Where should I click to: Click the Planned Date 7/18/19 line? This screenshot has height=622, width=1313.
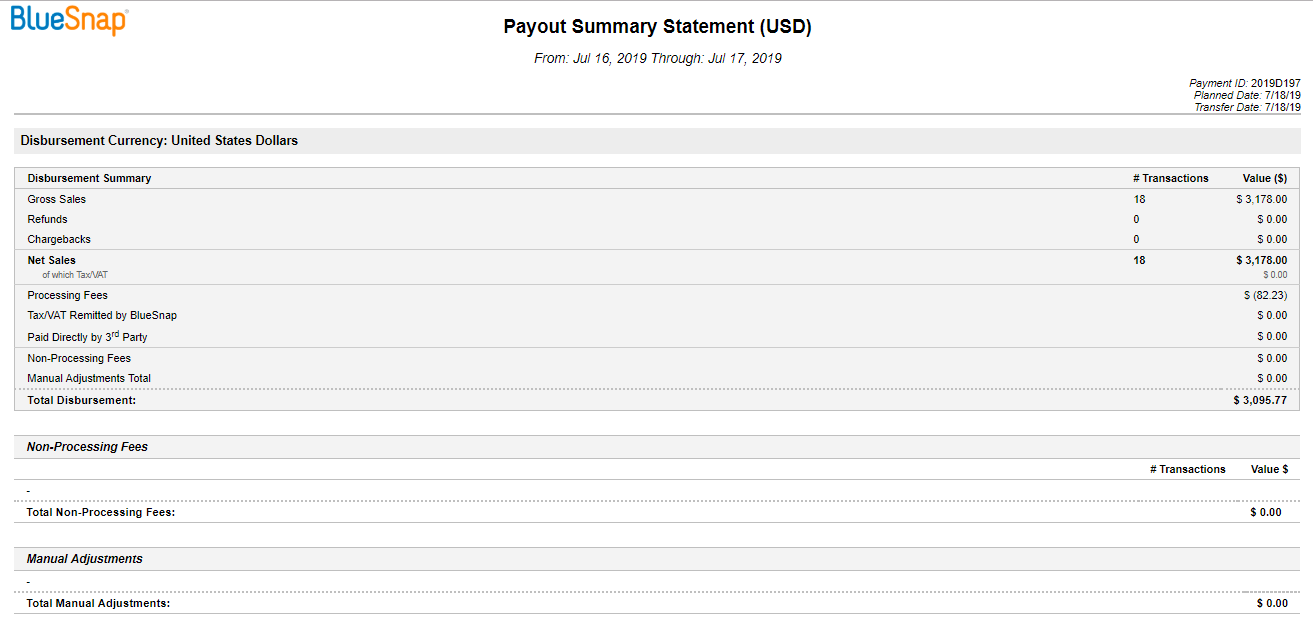click(1247, 95)
